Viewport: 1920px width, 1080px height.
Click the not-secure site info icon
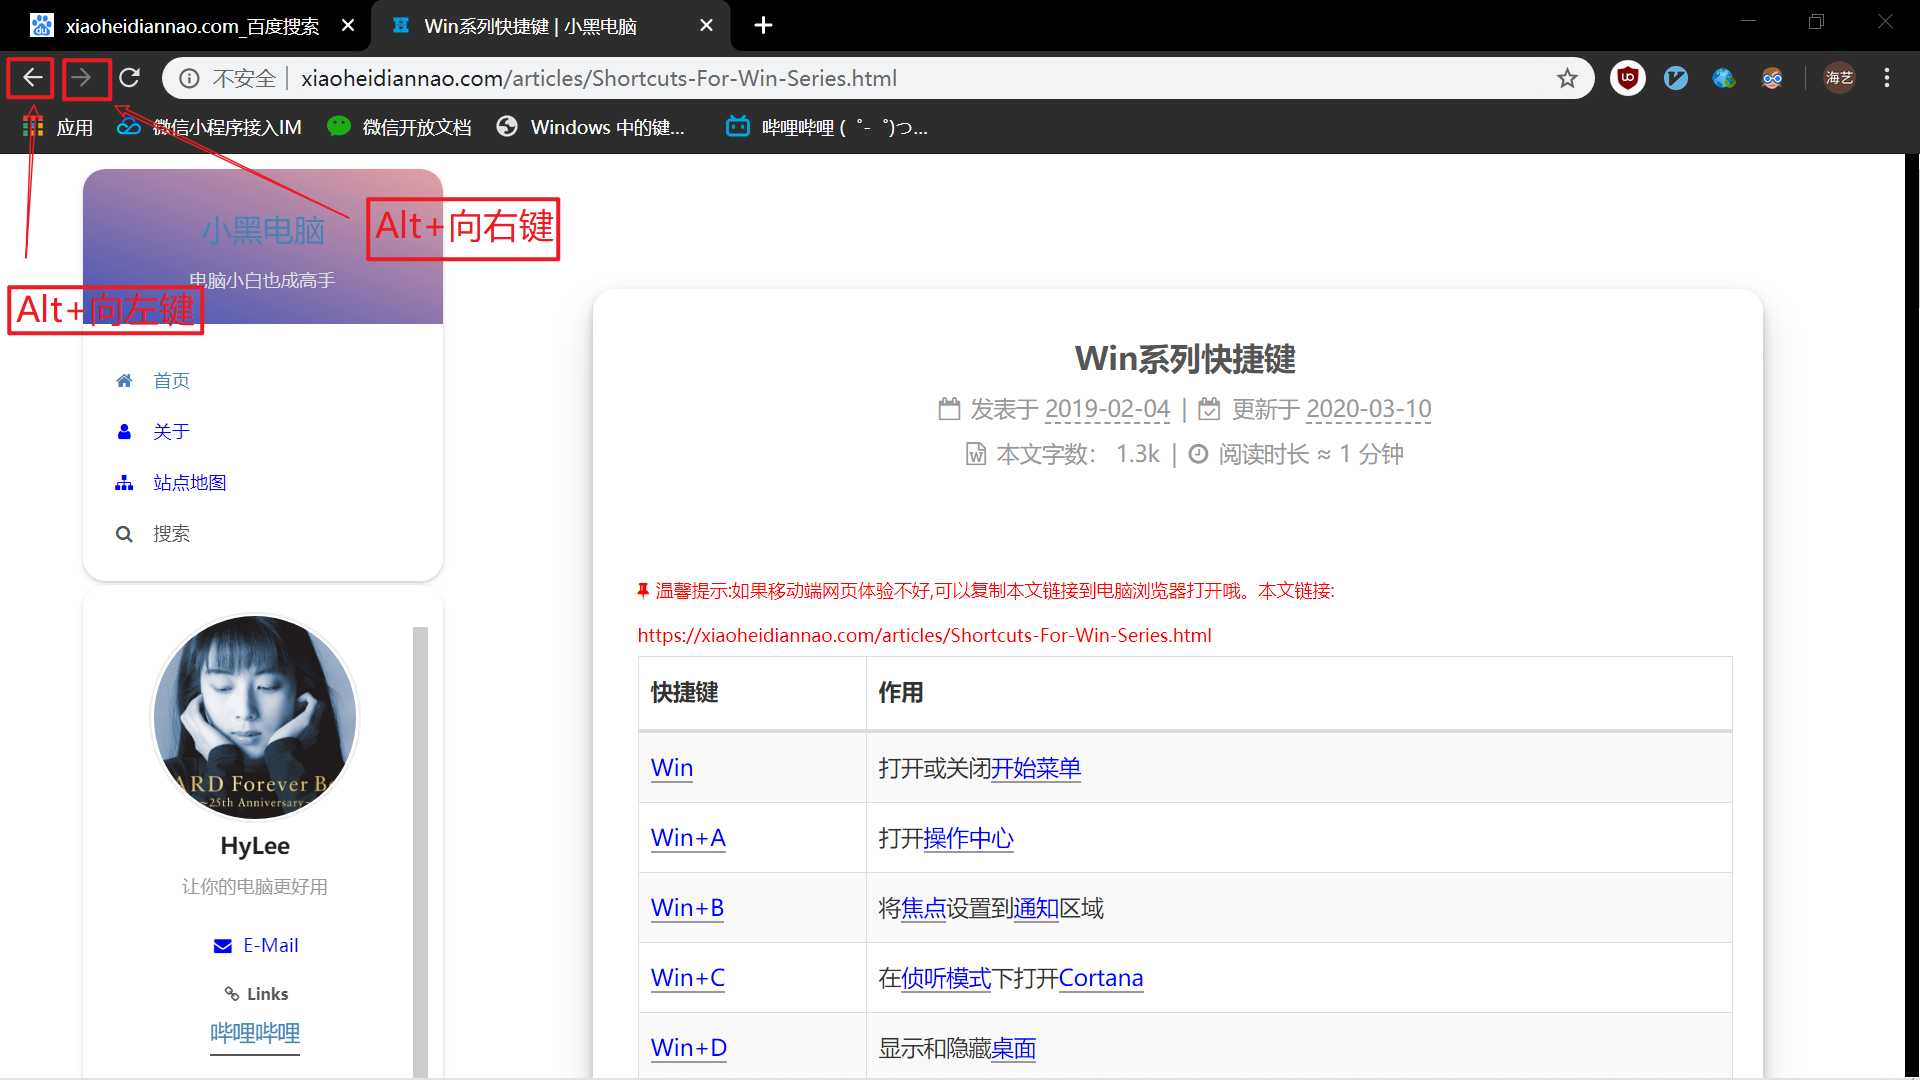click(189, 78)
